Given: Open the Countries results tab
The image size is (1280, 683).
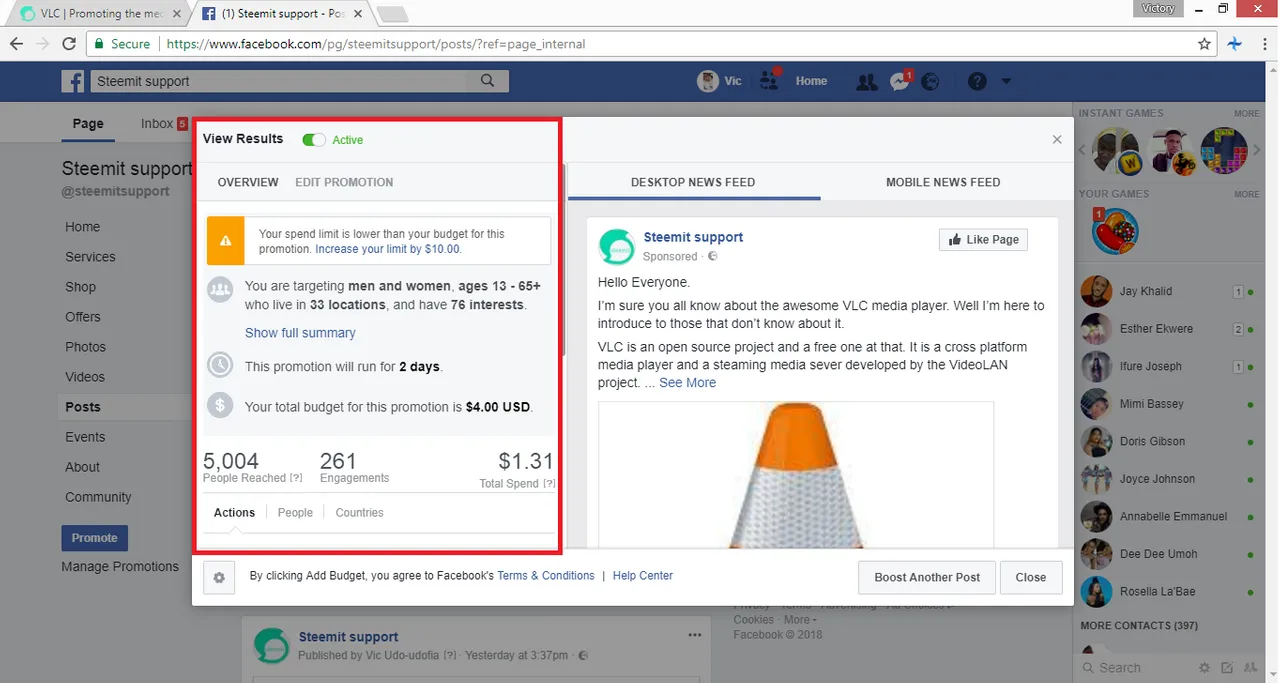Looking at the screenshot, I should [359, 512].
